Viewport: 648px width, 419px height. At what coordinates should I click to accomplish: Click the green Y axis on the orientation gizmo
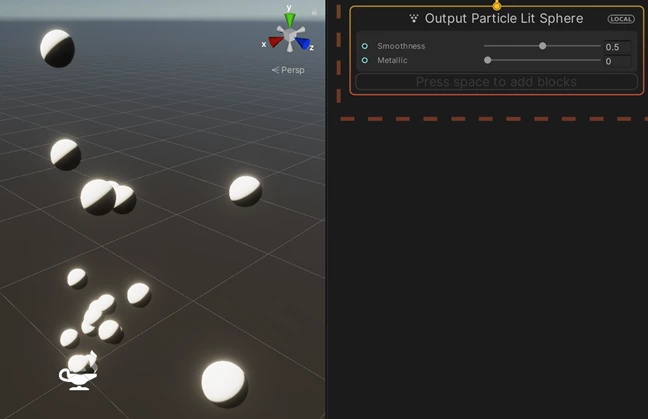(290, 19)
